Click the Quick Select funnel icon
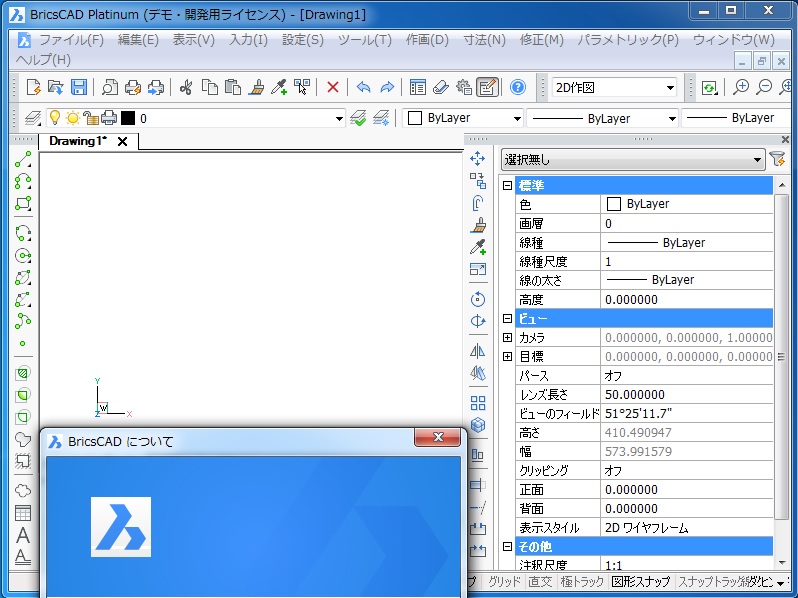 pyautogui.click(x=778, y=159)
